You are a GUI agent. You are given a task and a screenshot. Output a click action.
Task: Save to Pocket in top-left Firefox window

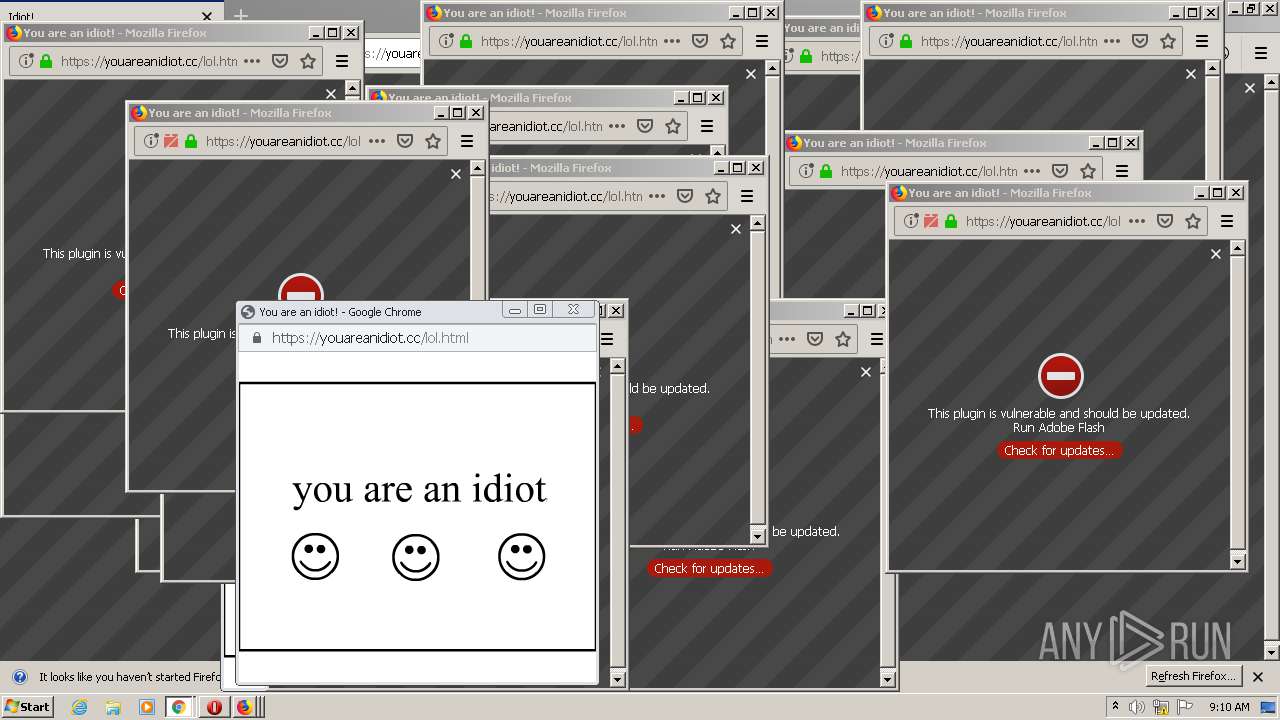click(x=280, y=61)
